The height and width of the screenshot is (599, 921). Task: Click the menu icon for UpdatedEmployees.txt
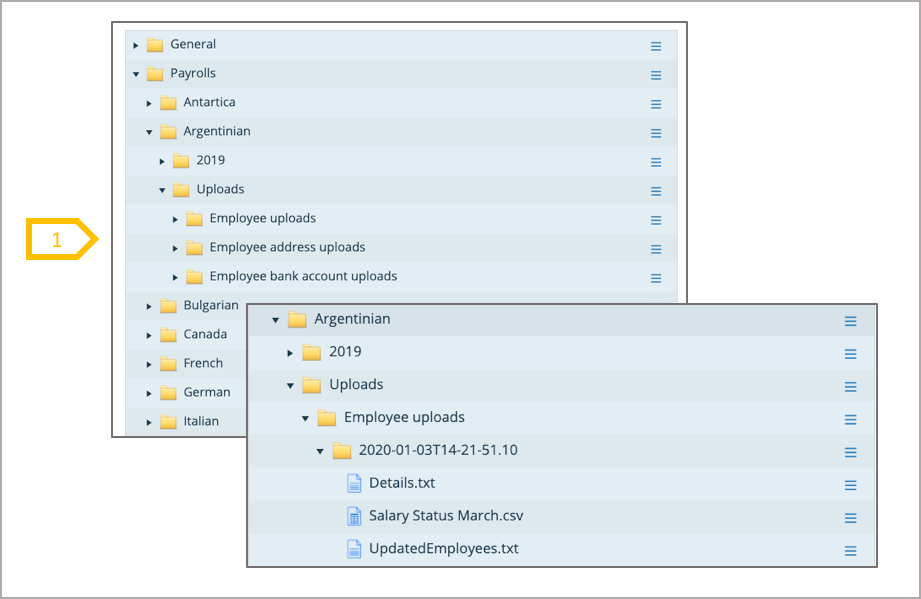click(850, 551)
